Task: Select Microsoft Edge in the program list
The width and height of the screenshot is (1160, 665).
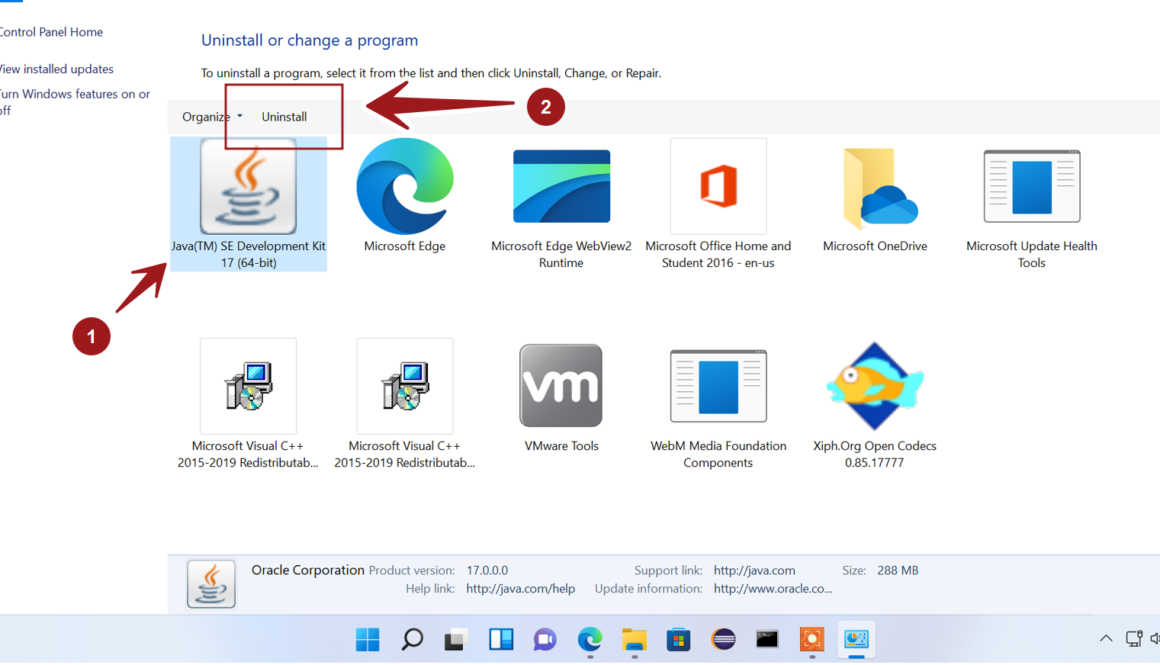Action: [x=404, y=195]
